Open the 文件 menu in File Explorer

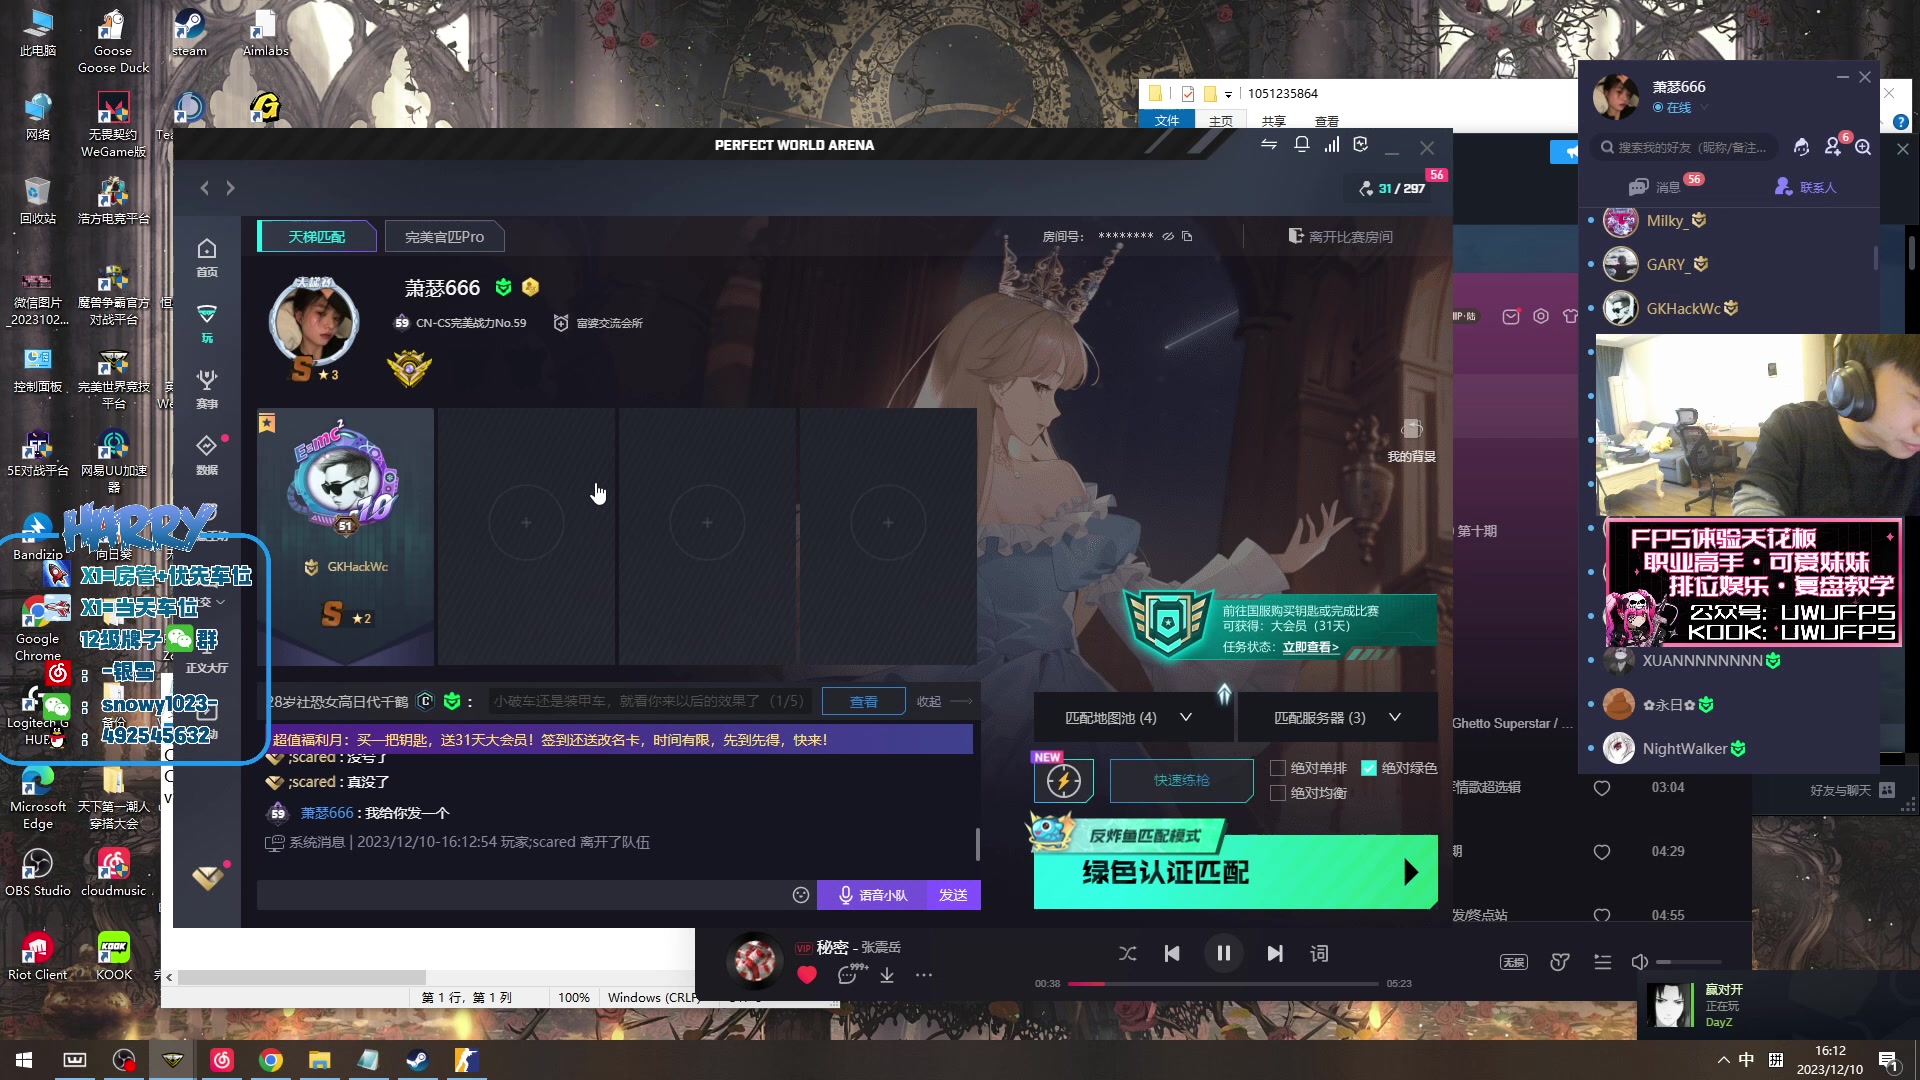tap(1167, 121)
